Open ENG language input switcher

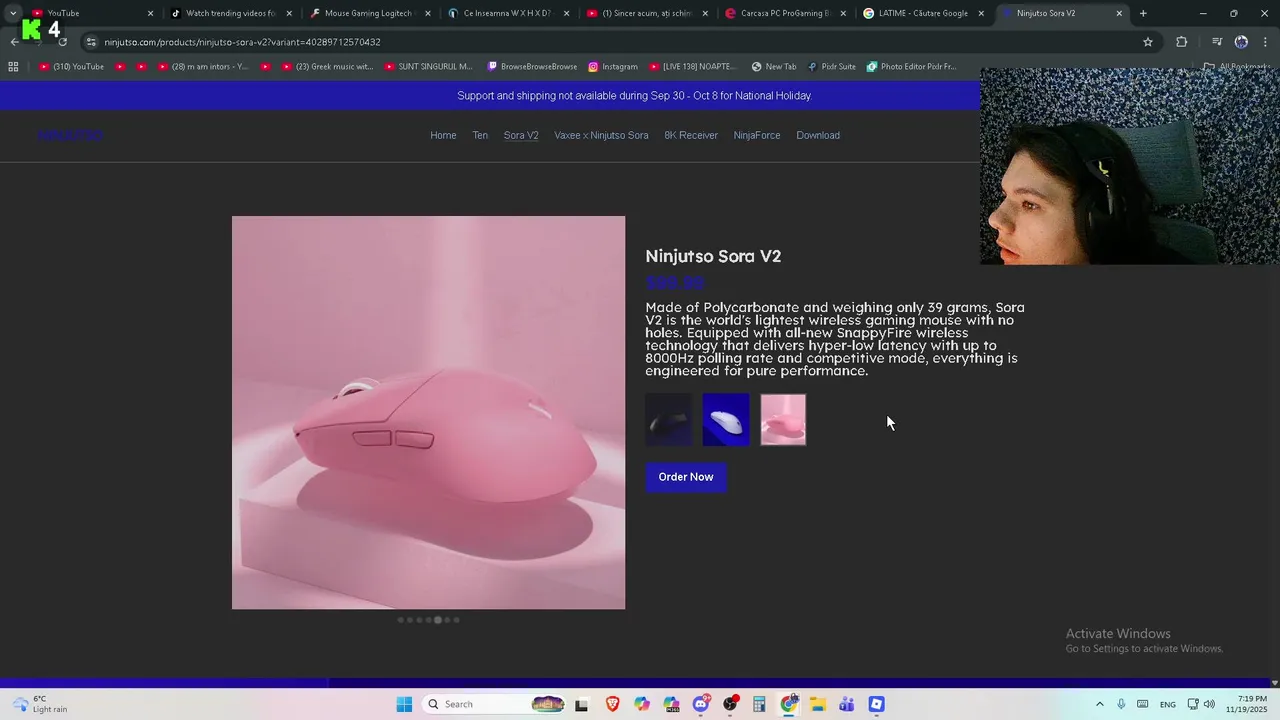[1168, 704]
